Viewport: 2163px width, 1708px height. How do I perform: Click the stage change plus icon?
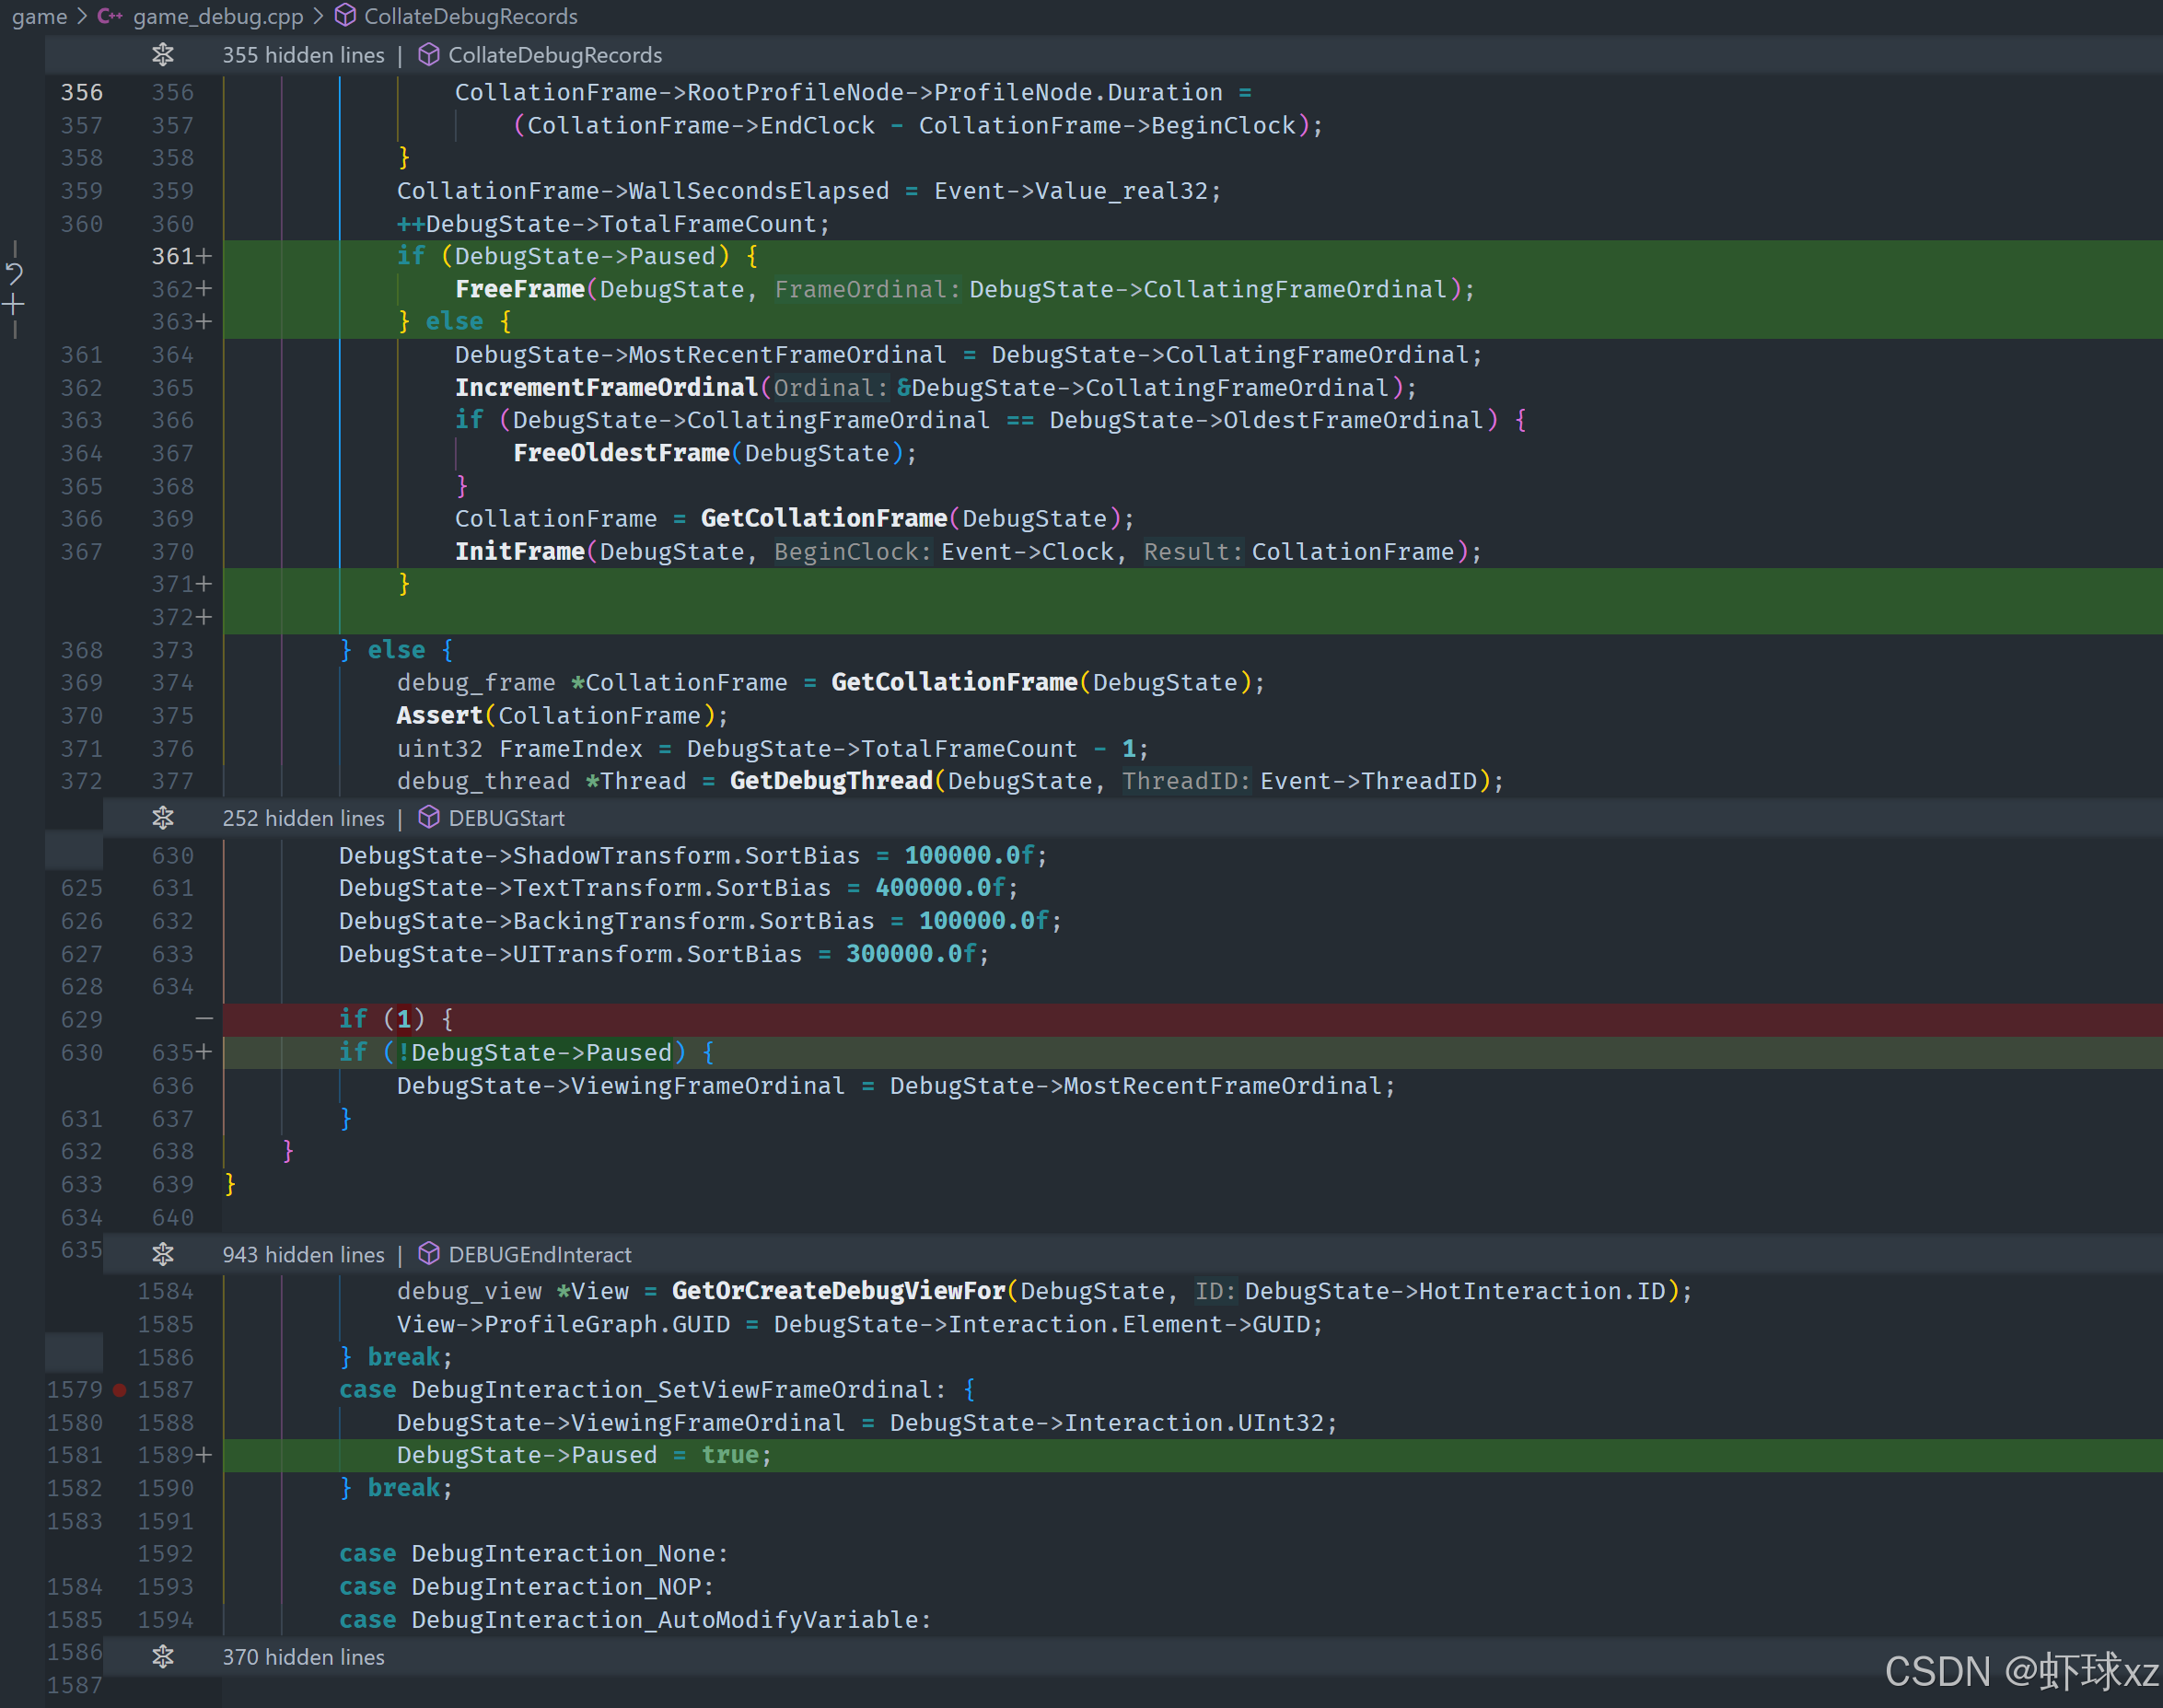pyautogui.click(x=14, y=304)
